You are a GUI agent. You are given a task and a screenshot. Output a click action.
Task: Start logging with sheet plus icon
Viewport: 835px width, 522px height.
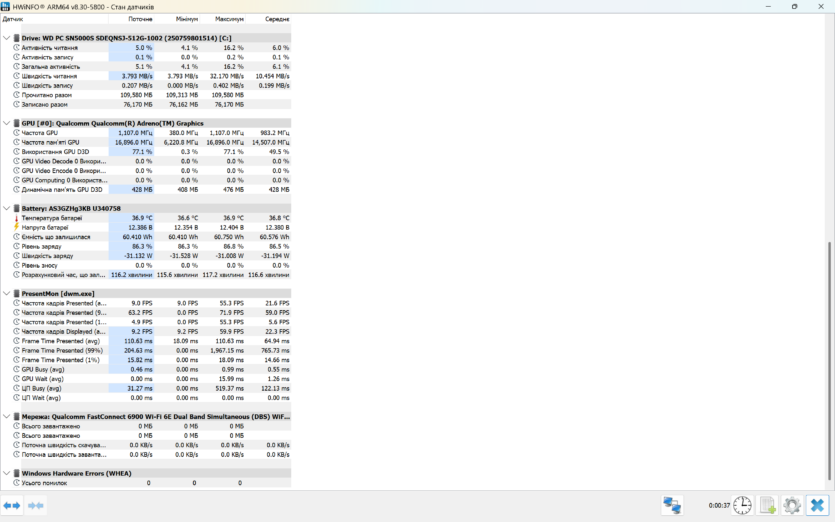[x=767, y=505]
